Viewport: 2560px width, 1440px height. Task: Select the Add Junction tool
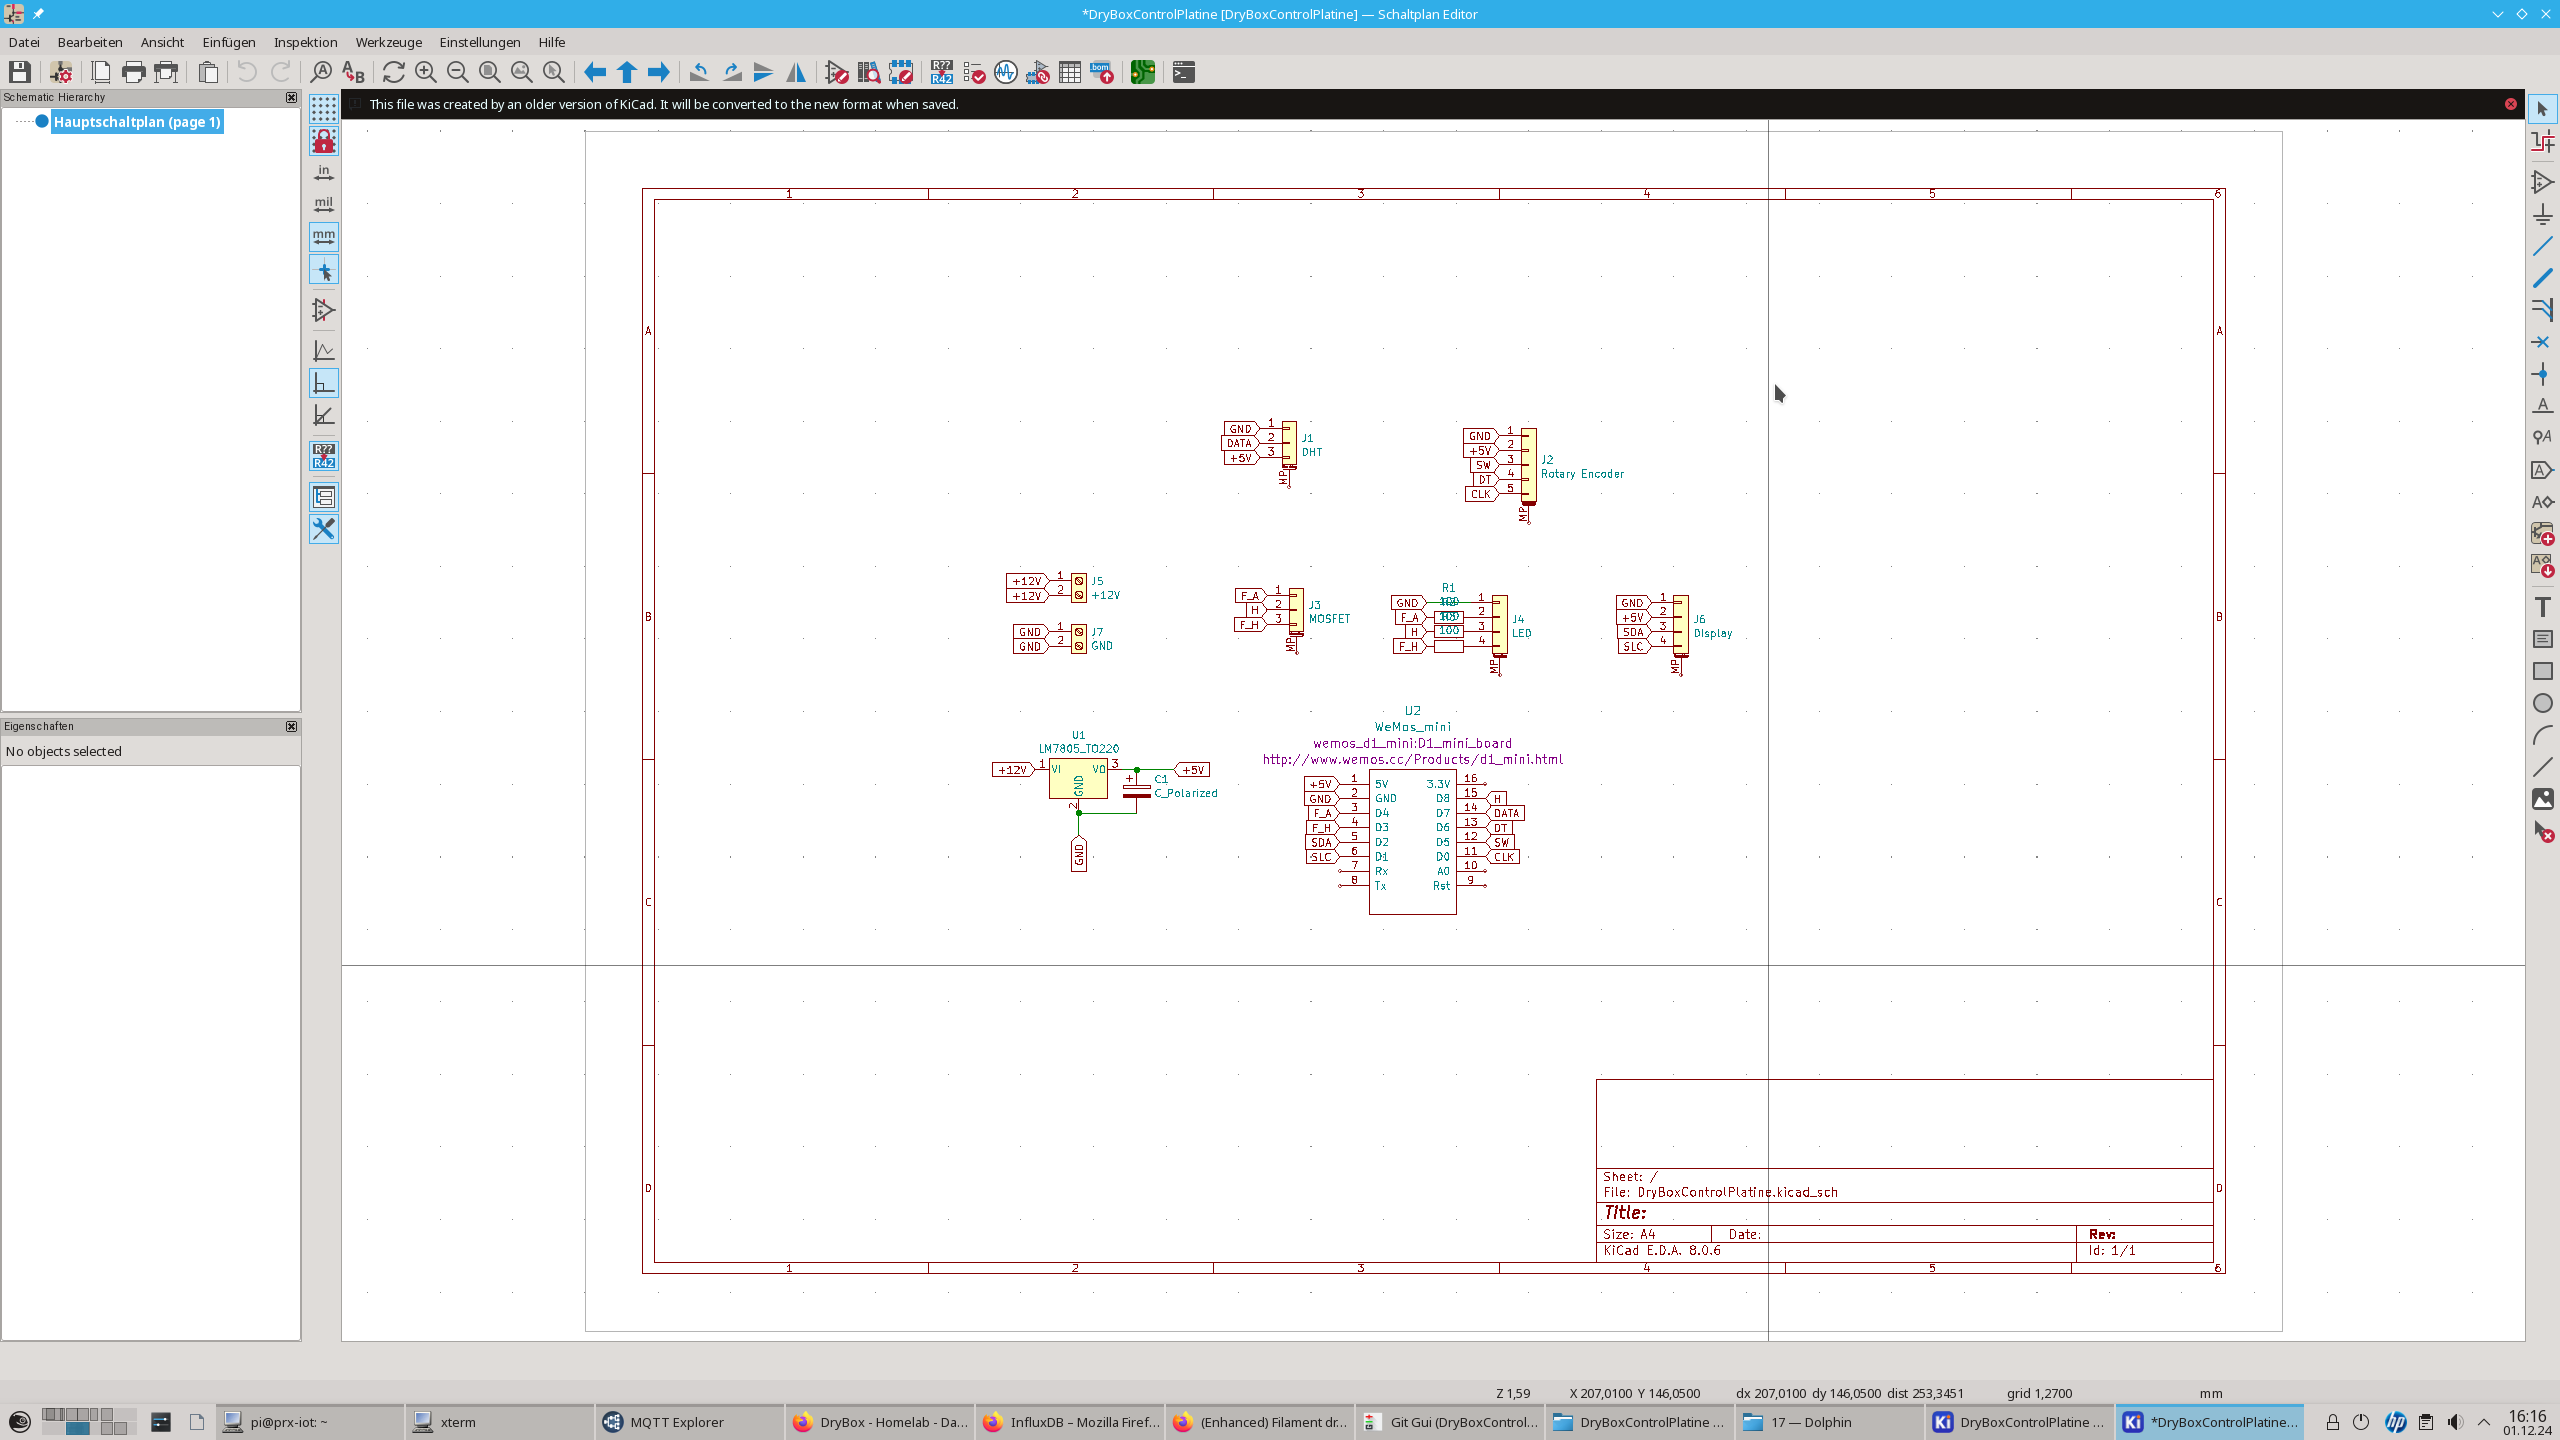[x=2542, y=374]
